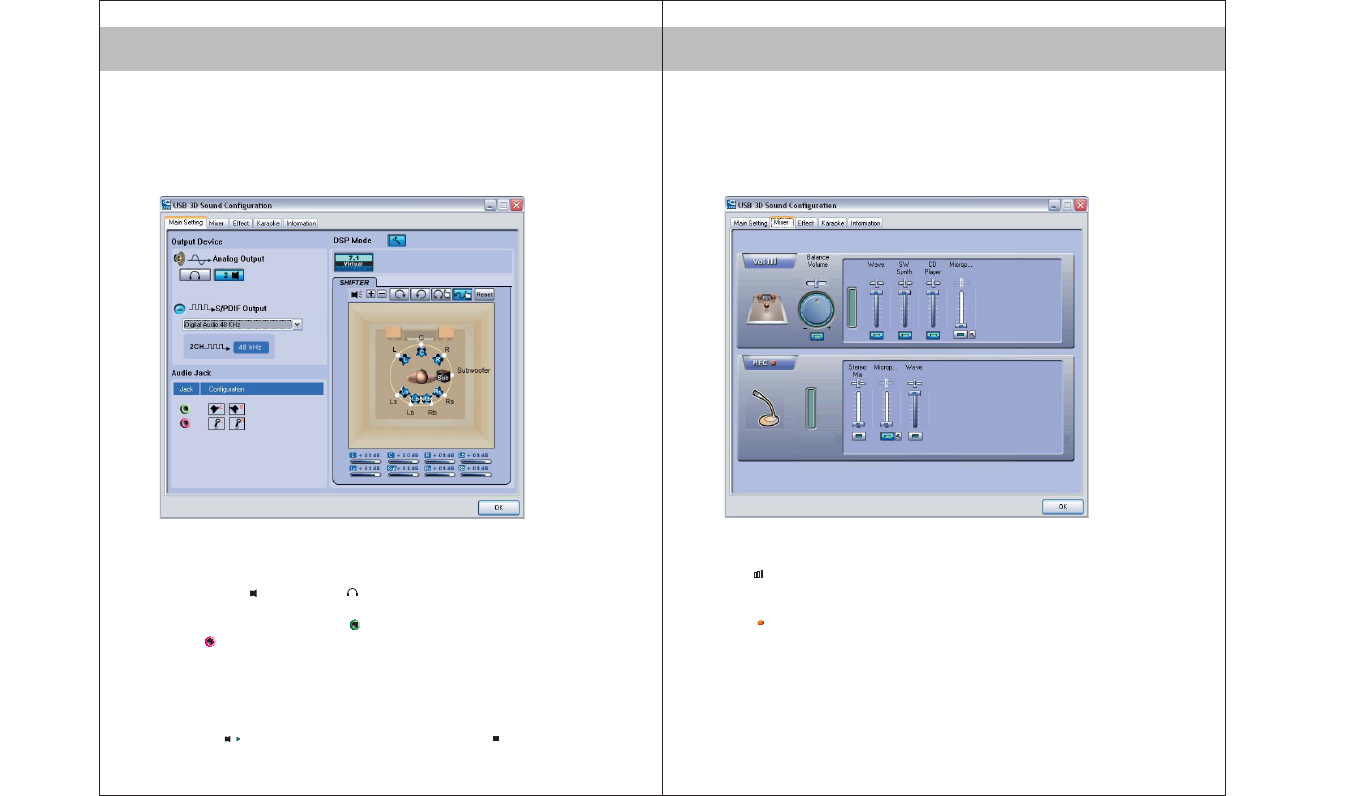Toggle mute under SW Synth slider
The image size is (1346, 796).
905,335
